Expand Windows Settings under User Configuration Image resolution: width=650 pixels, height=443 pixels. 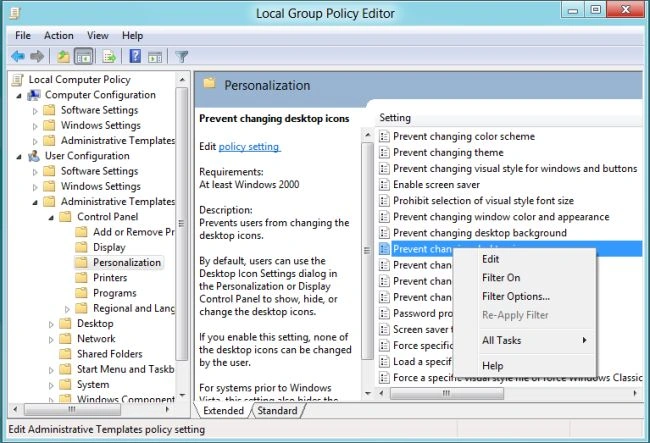(35, 187)
